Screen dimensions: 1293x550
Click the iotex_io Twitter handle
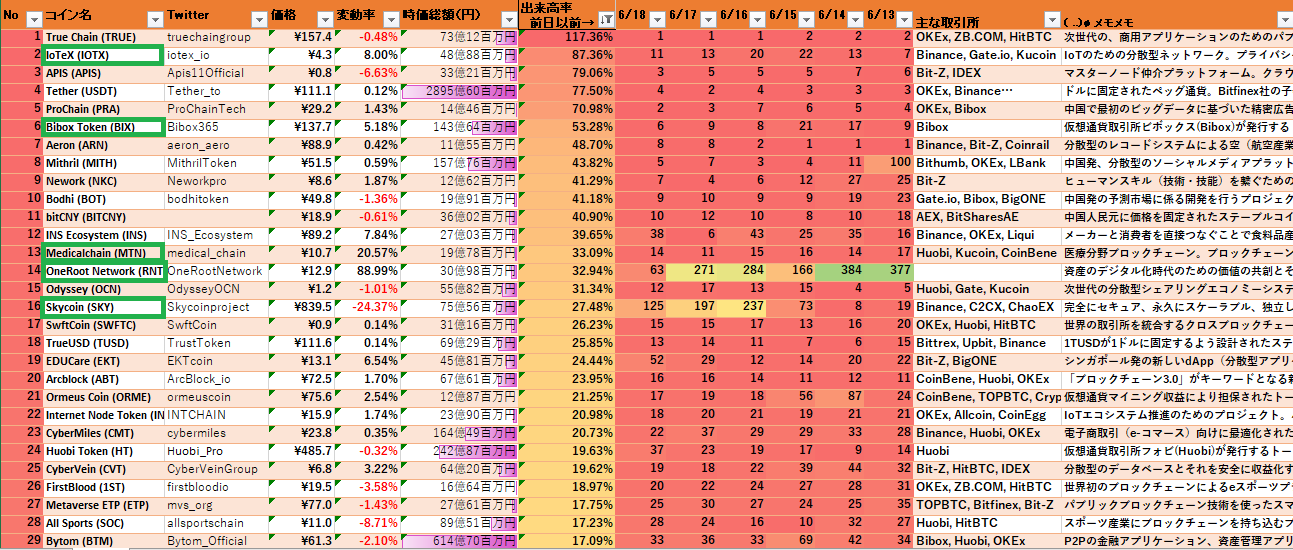point(188,55)
